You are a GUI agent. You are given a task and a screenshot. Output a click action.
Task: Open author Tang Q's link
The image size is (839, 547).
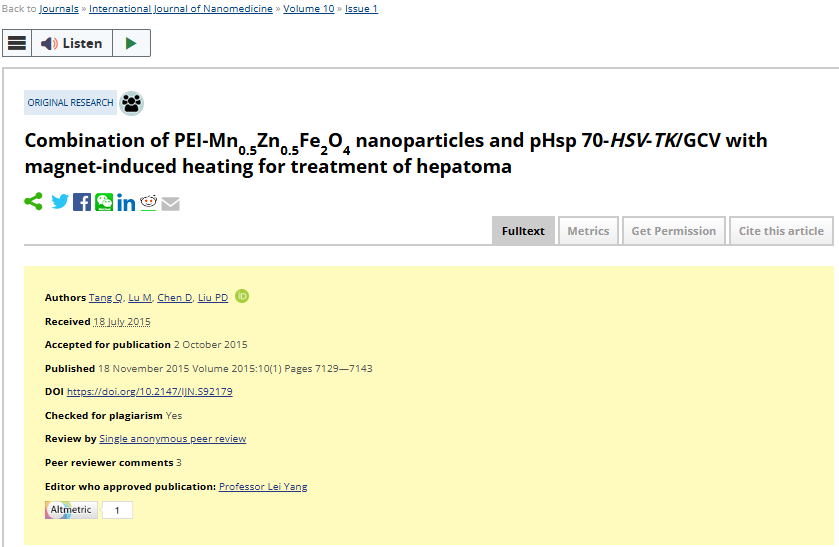105,298
